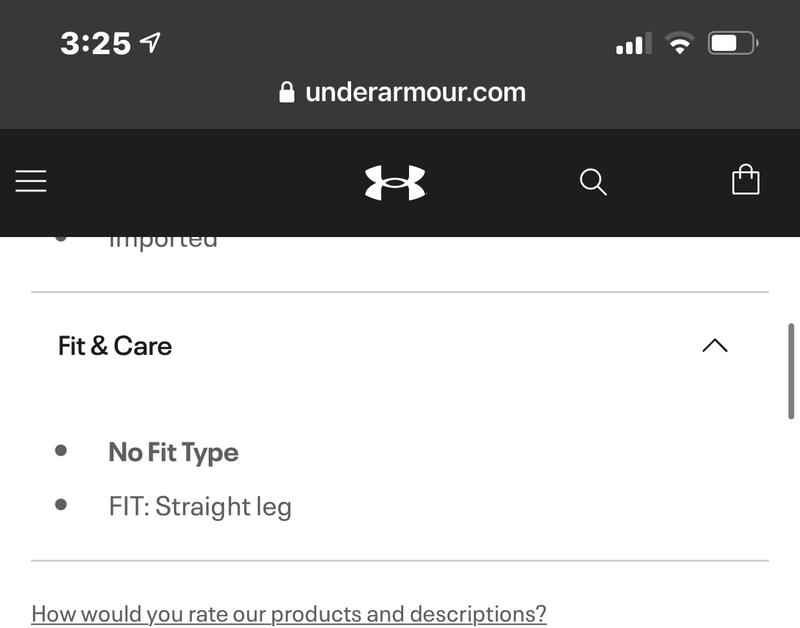Open the hamburger navigation menu
Viewport: 800px width, 628px height.
tap(31, 181)
